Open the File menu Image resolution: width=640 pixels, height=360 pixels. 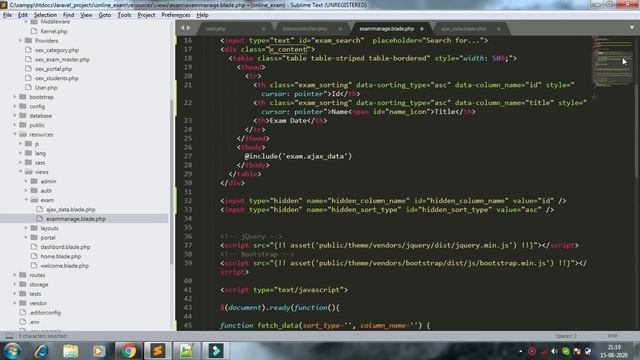click(7, 15)
